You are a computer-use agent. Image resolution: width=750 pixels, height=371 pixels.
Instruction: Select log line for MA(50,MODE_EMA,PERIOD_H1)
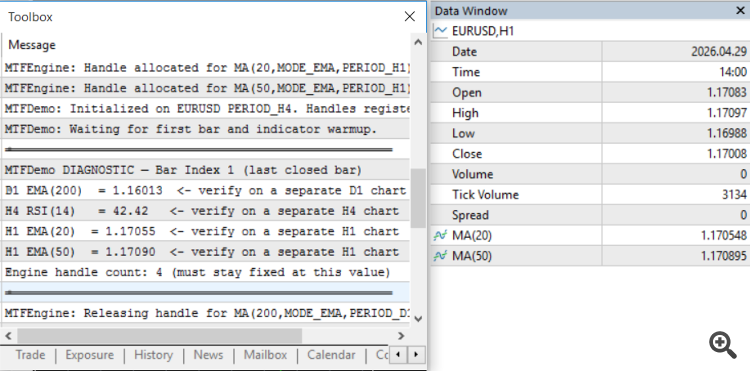(x=206, y=88)
